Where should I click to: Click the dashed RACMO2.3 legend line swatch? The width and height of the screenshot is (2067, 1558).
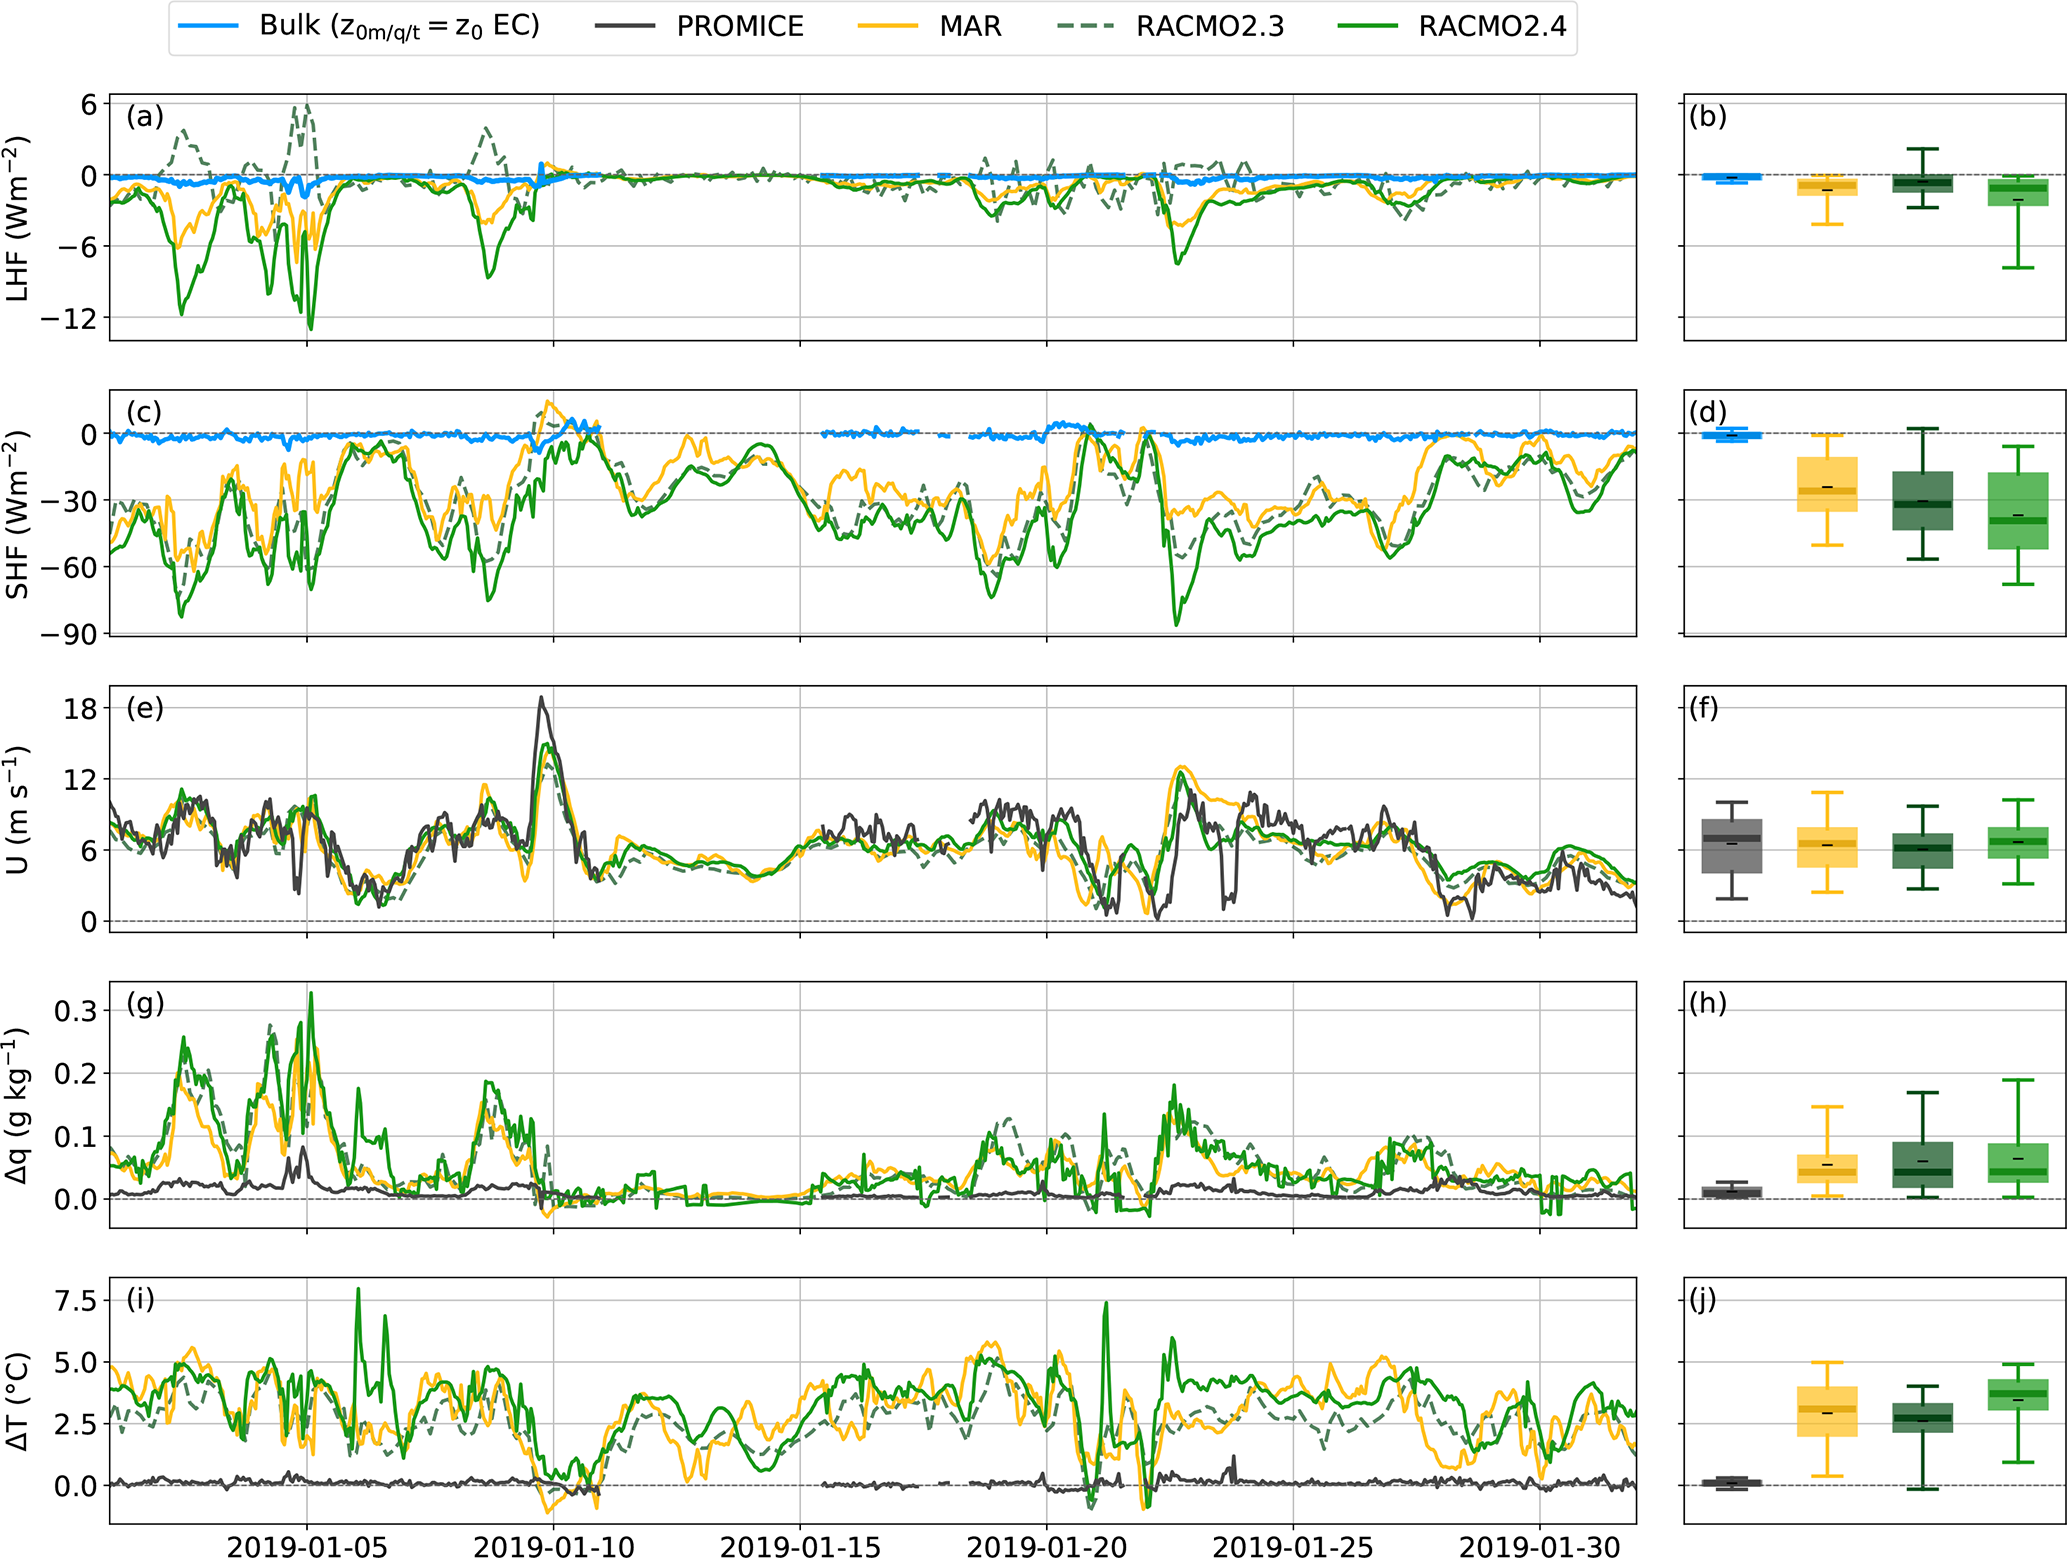1085,26
